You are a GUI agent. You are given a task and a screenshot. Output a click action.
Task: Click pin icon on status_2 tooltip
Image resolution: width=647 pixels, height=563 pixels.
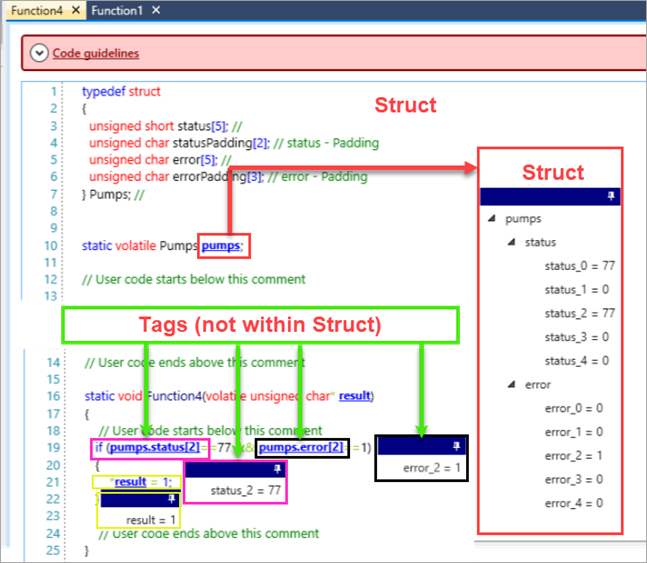coord(277,469)
